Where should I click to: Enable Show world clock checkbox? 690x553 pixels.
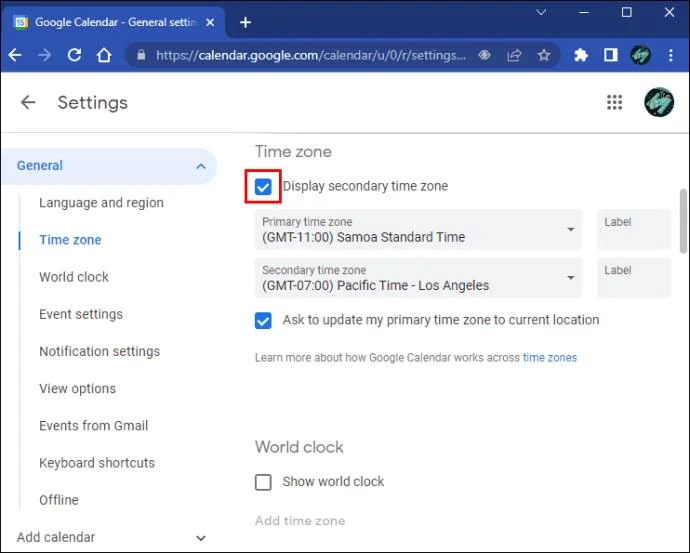[x=263, y=482]
